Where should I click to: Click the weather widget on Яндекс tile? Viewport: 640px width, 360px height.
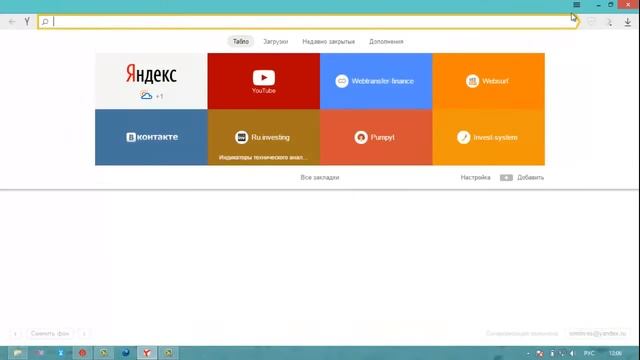point(151,96)
